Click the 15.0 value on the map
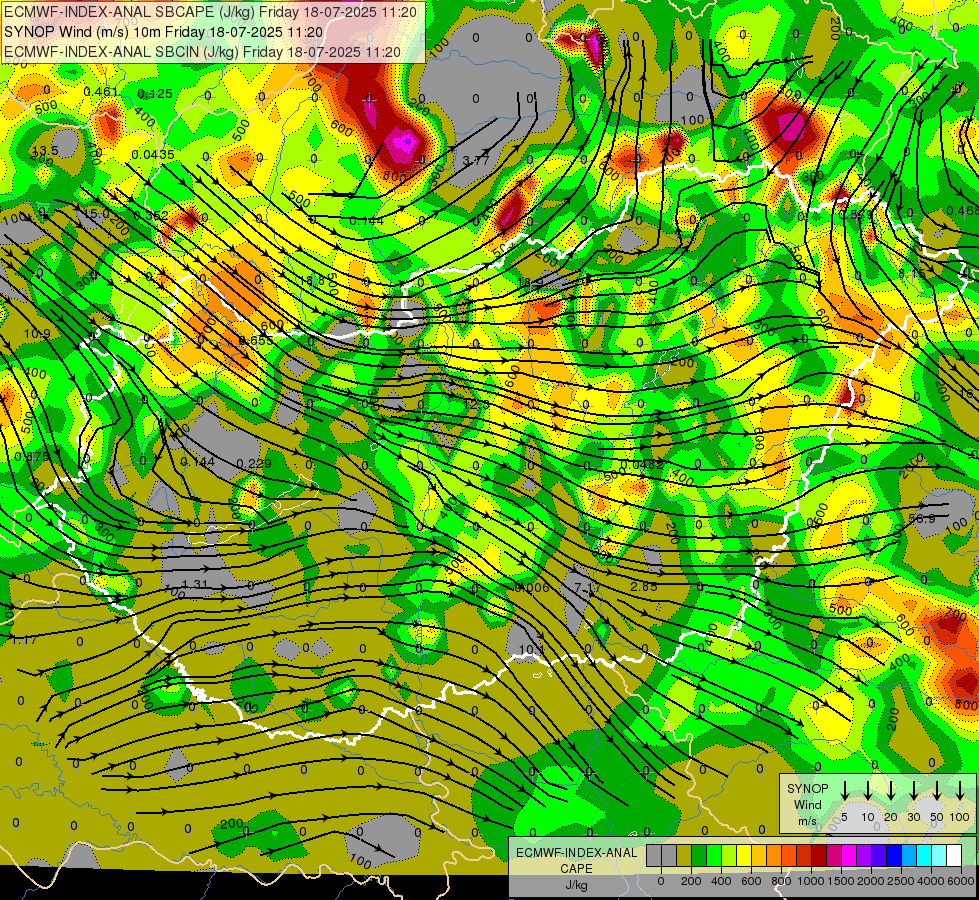Screen dimensions: 979x900 pos(97,214)
